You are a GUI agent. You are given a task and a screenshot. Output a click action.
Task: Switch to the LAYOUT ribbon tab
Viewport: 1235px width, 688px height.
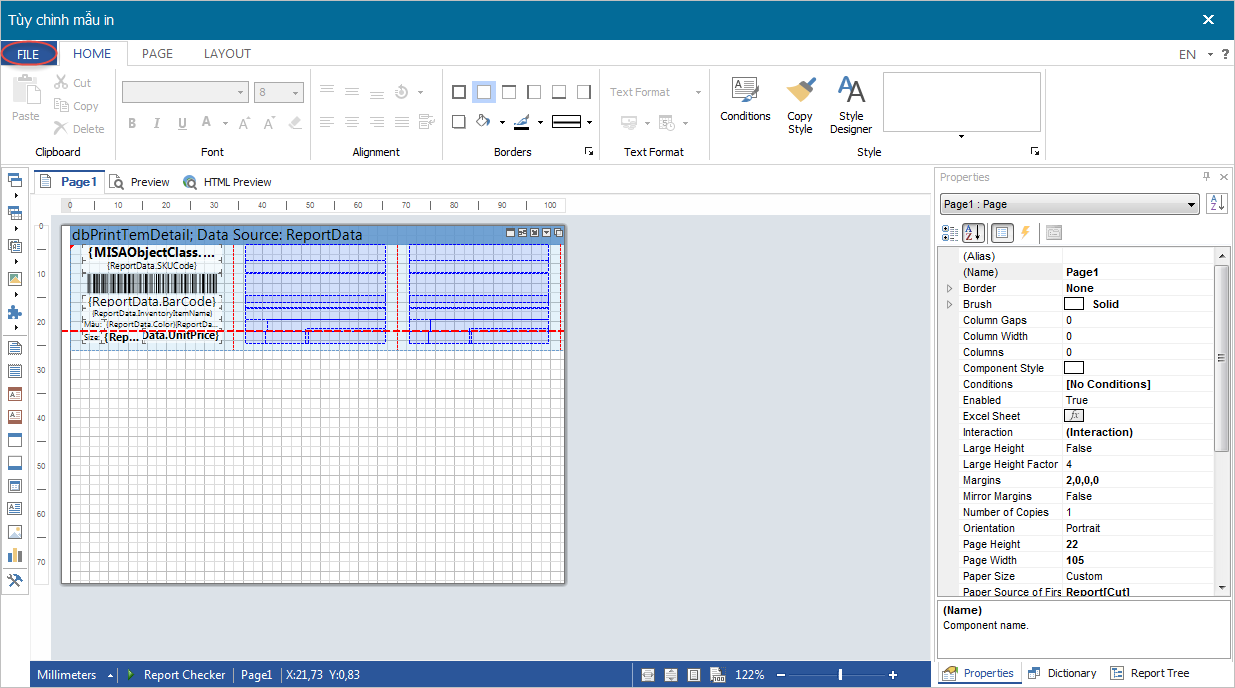tap(227, 54)
